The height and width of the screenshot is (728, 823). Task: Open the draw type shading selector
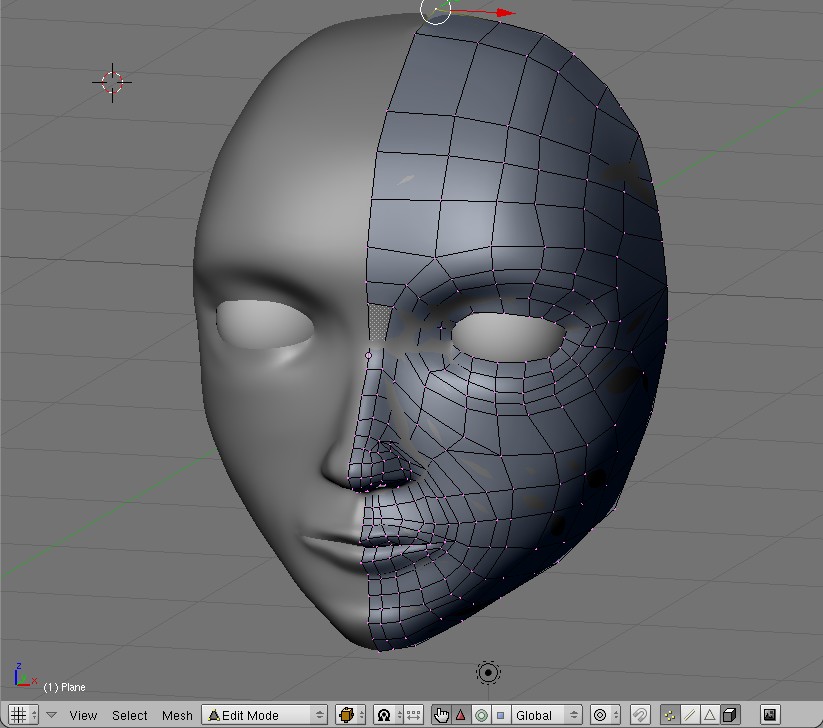pos(350,715)
